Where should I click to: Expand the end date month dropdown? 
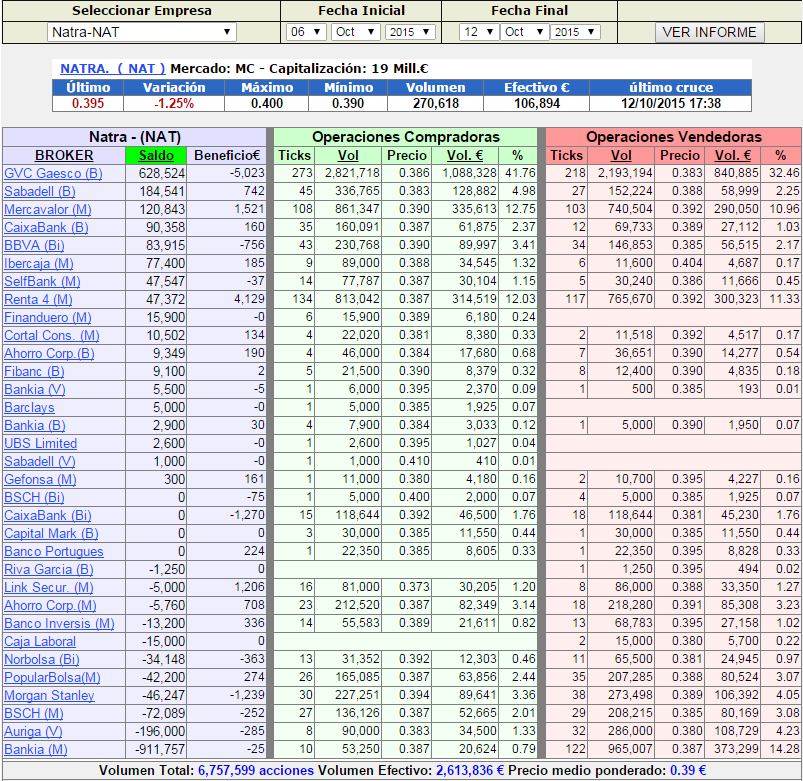(523, 32)
